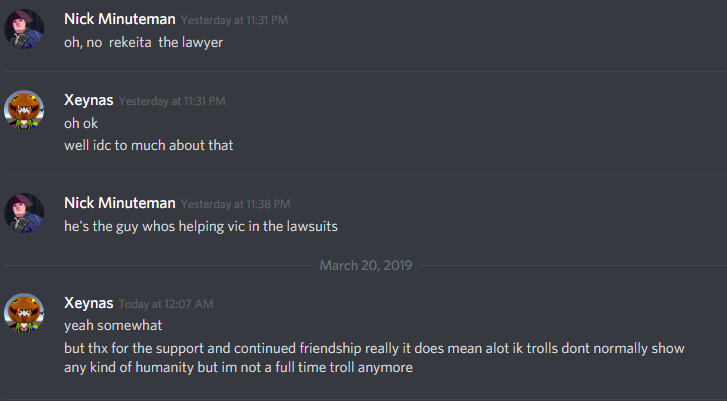727x401 pixels.
Task: Click the "March 20, 2019" date divider
Action: coord(365,265)
